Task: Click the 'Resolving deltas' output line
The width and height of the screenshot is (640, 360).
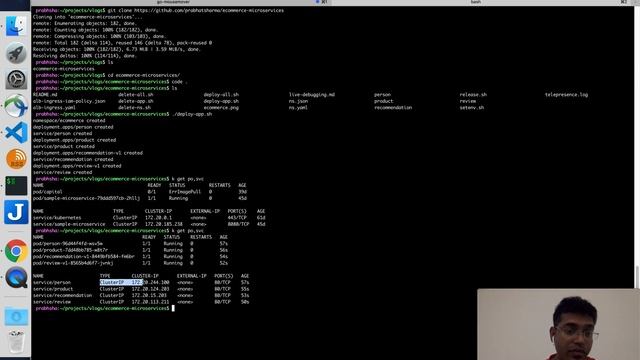Action: click(84, 56)
